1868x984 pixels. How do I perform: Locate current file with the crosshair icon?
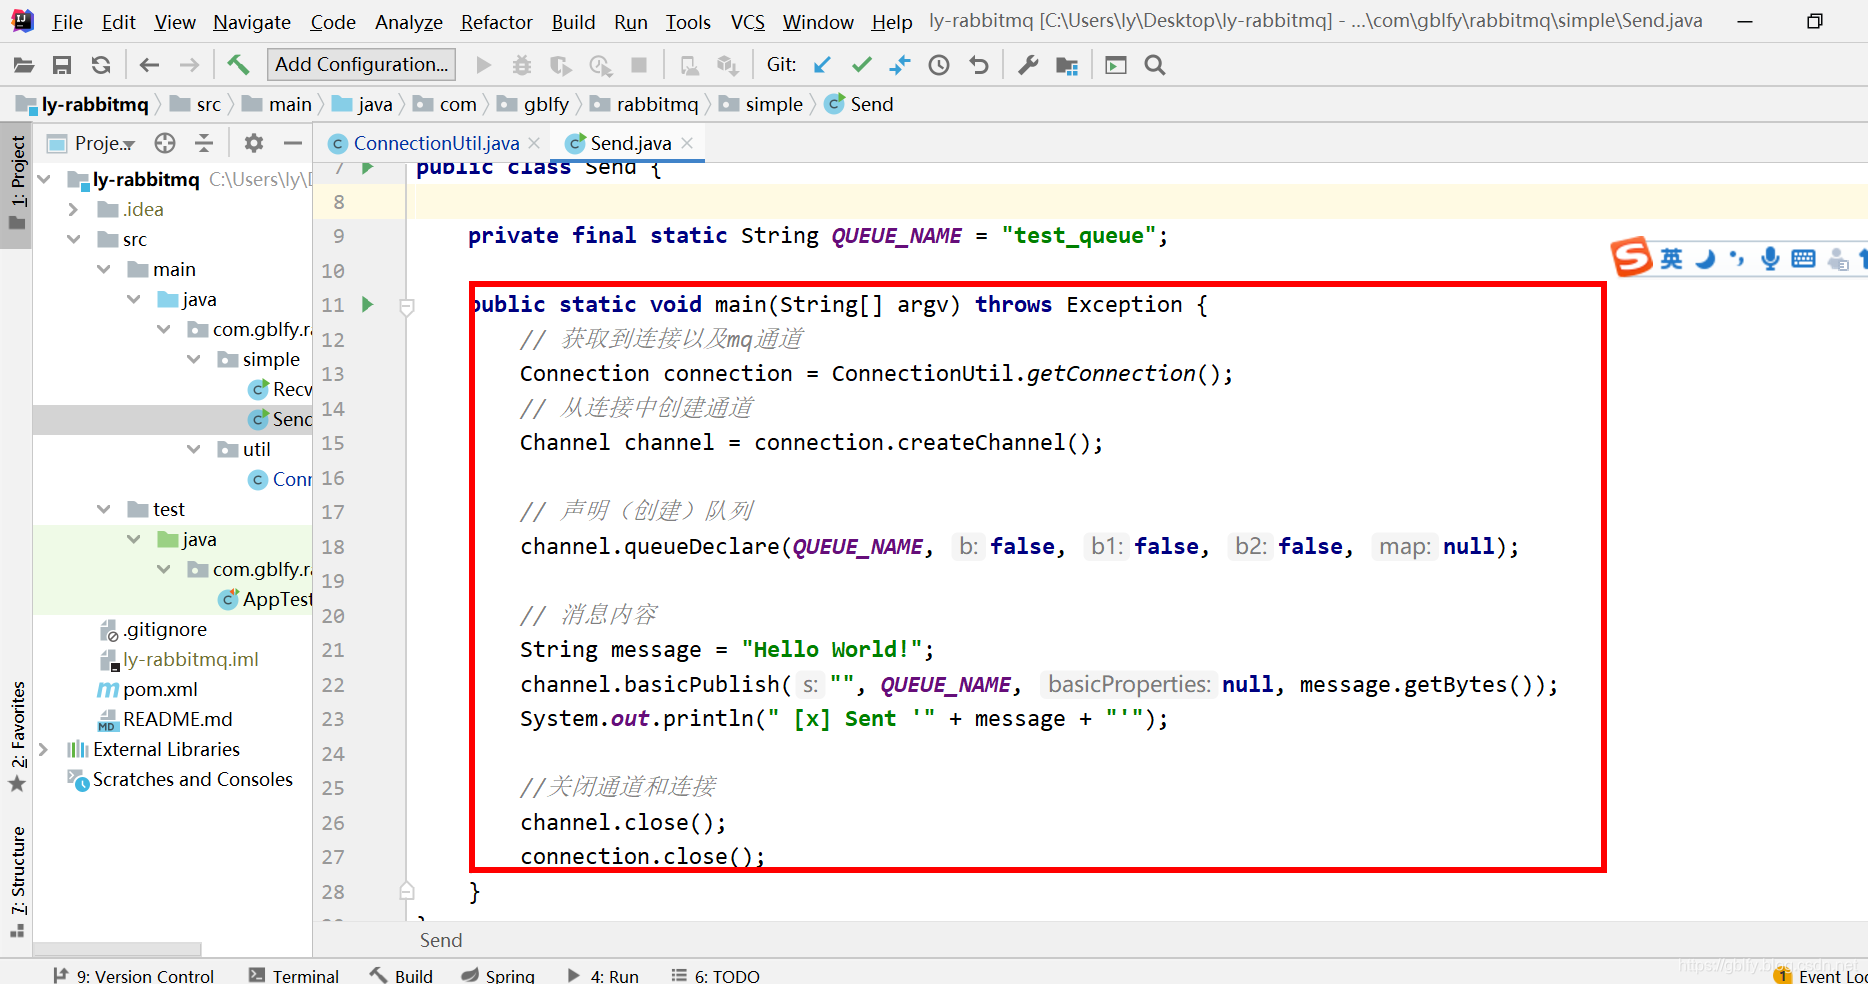click(x=165, y=143)
